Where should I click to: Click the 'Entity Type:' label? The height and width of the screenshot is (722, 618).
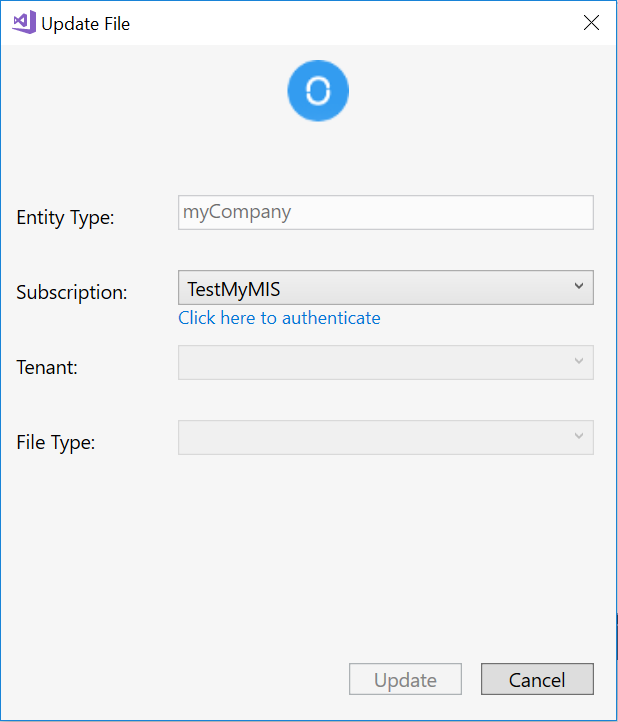click(x=65, y=217)
